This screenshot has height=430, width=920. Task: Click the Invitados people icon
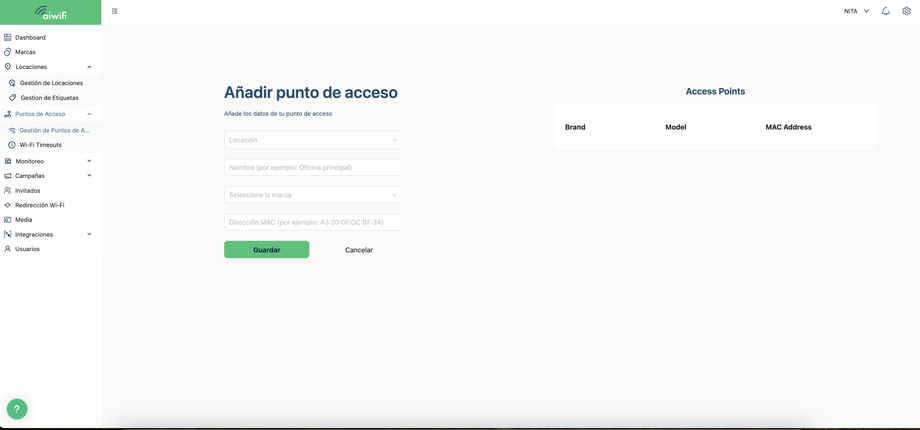click(x=8, y=191)
